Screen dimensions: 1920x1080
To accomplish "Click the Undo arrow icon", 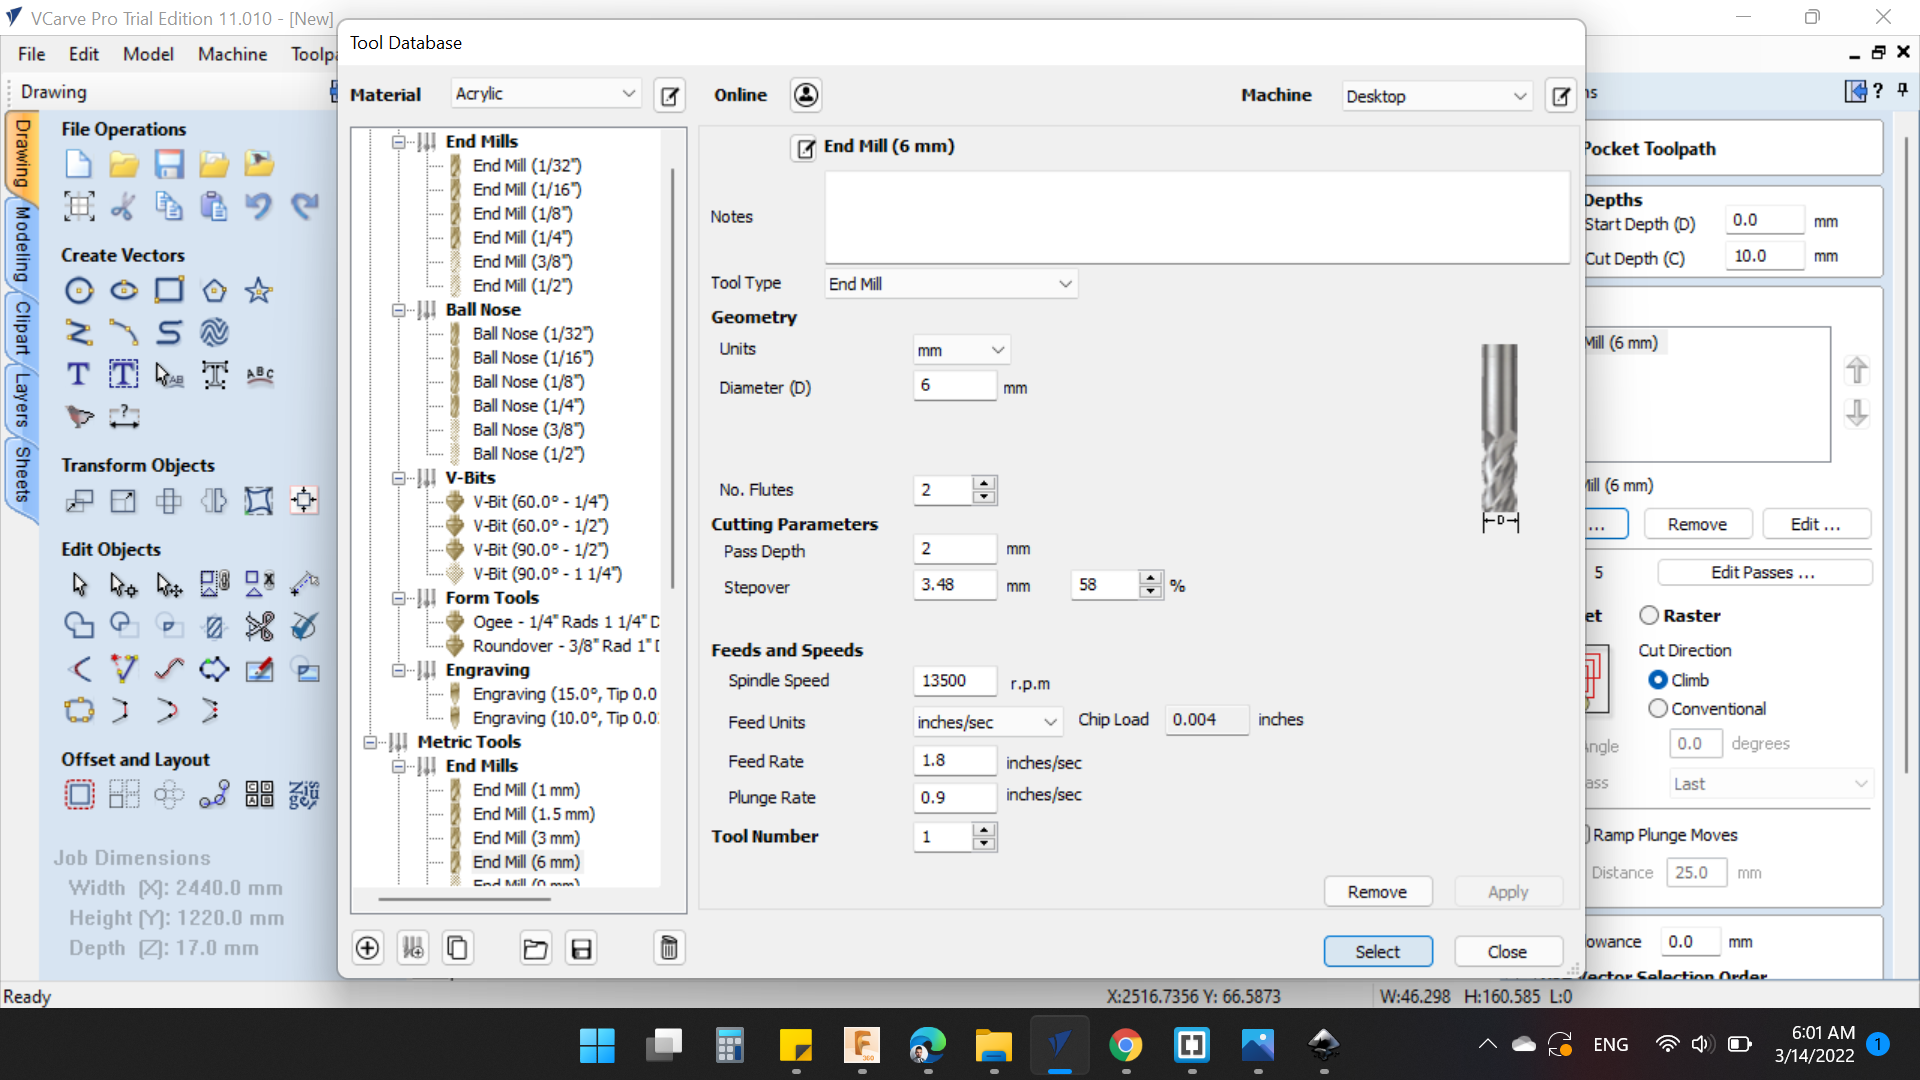I will [259, 206].
